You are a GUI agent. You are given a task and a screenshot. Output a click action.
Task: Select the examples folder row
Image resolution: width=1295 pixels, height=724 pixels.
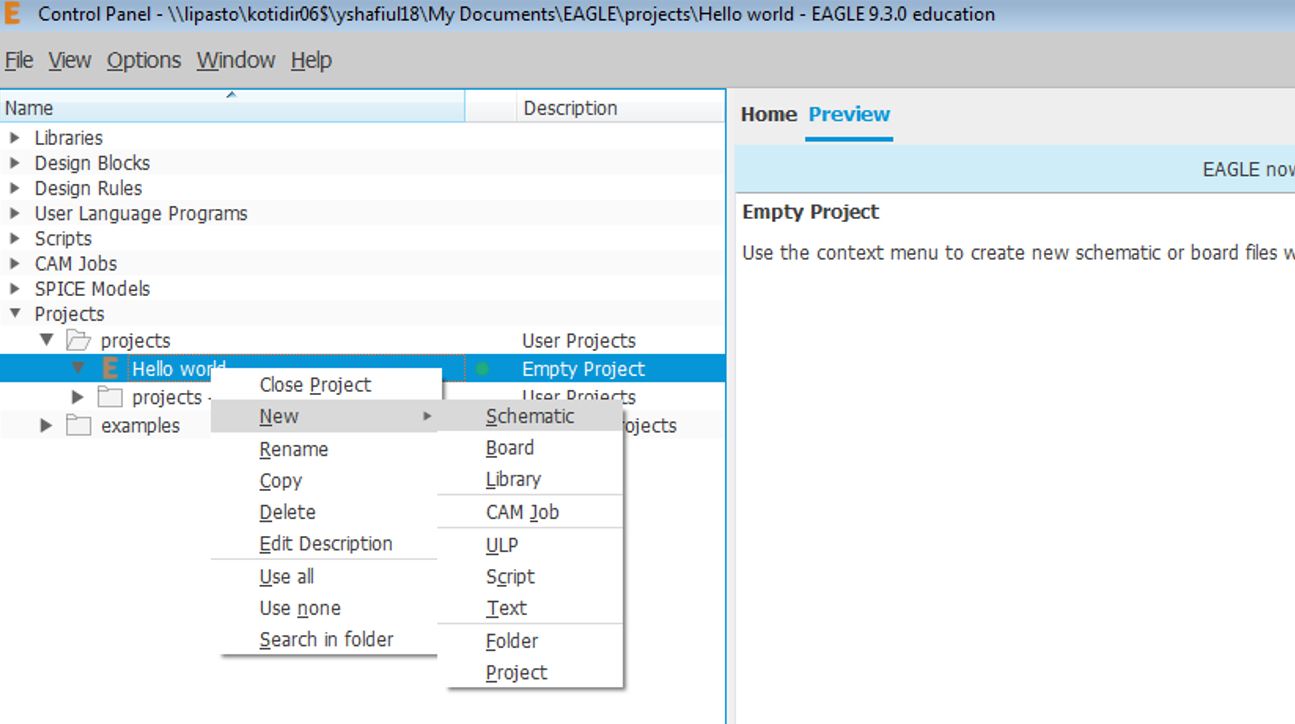pyautogui.click(x=140, y=426)
